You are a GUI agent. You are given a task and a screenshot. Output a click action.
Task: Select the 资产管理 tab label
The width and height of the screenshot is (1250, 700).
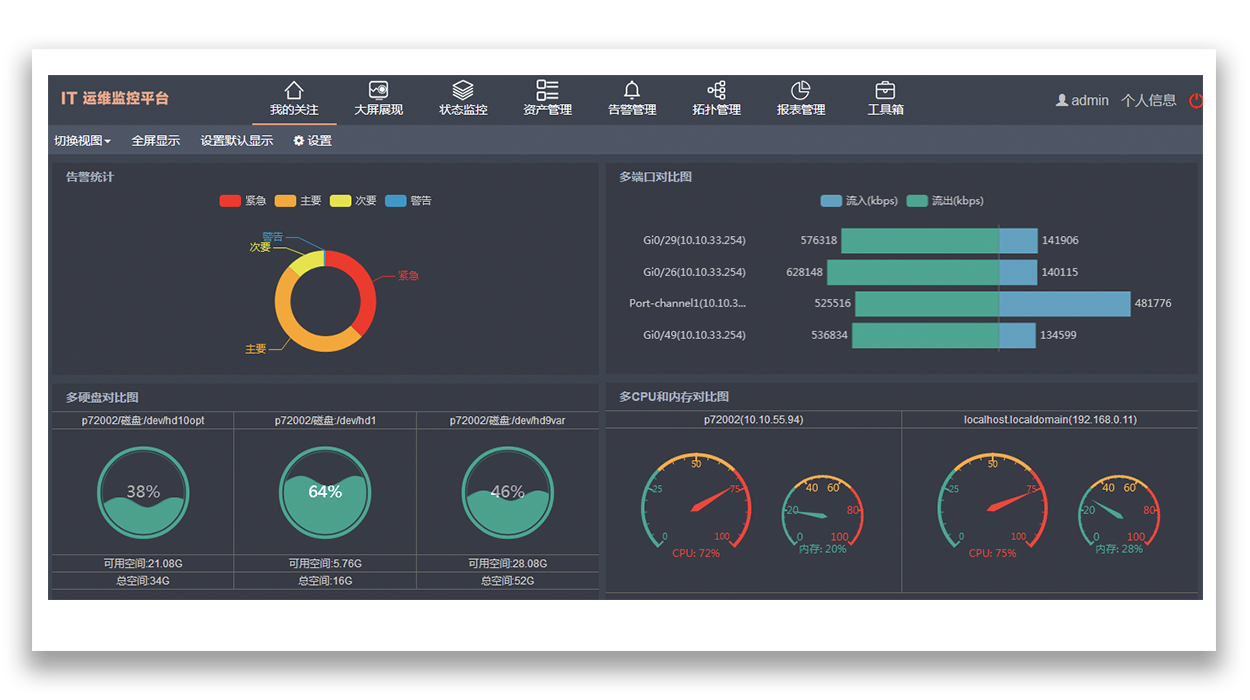point(547,110)
